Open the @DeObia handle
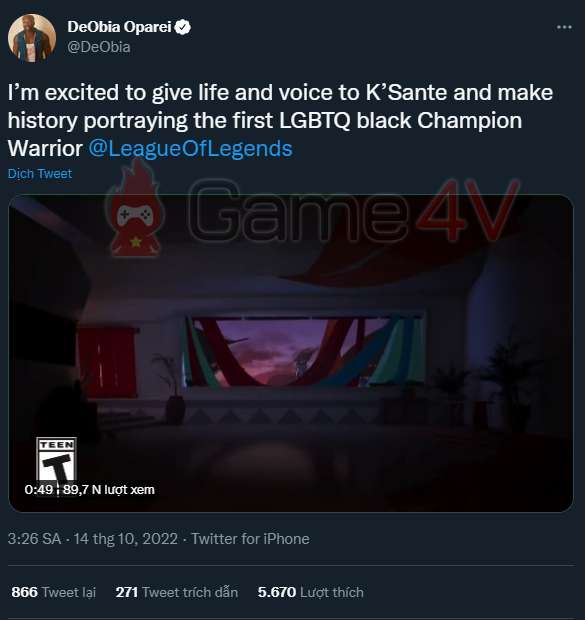Screen dimensions: 585x620 [x=98, y=47]
